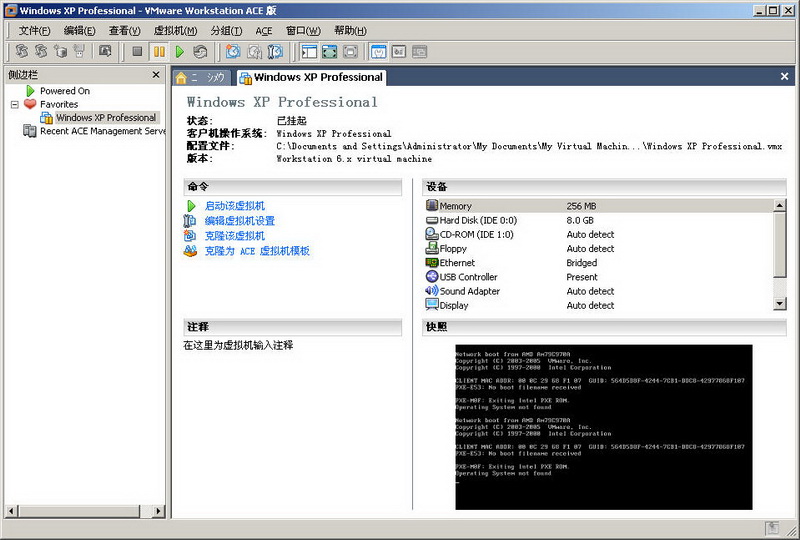Select the Hard Disk (IDE 0:0) device
This screenshot has height=540, width=800.
click(x=598, y=220)
